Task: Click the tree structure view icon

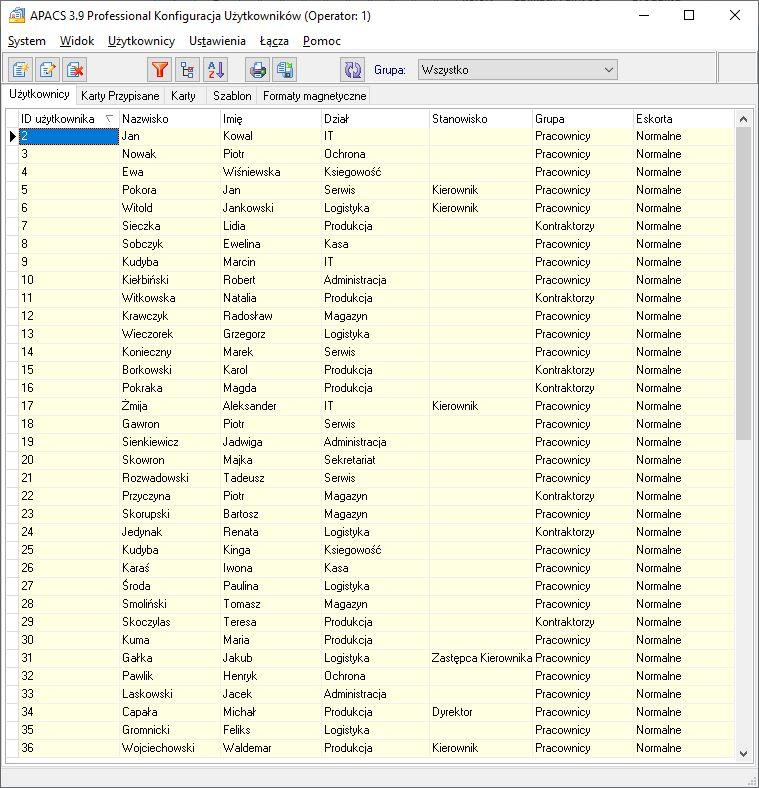Action: click(x=187, y=69)
